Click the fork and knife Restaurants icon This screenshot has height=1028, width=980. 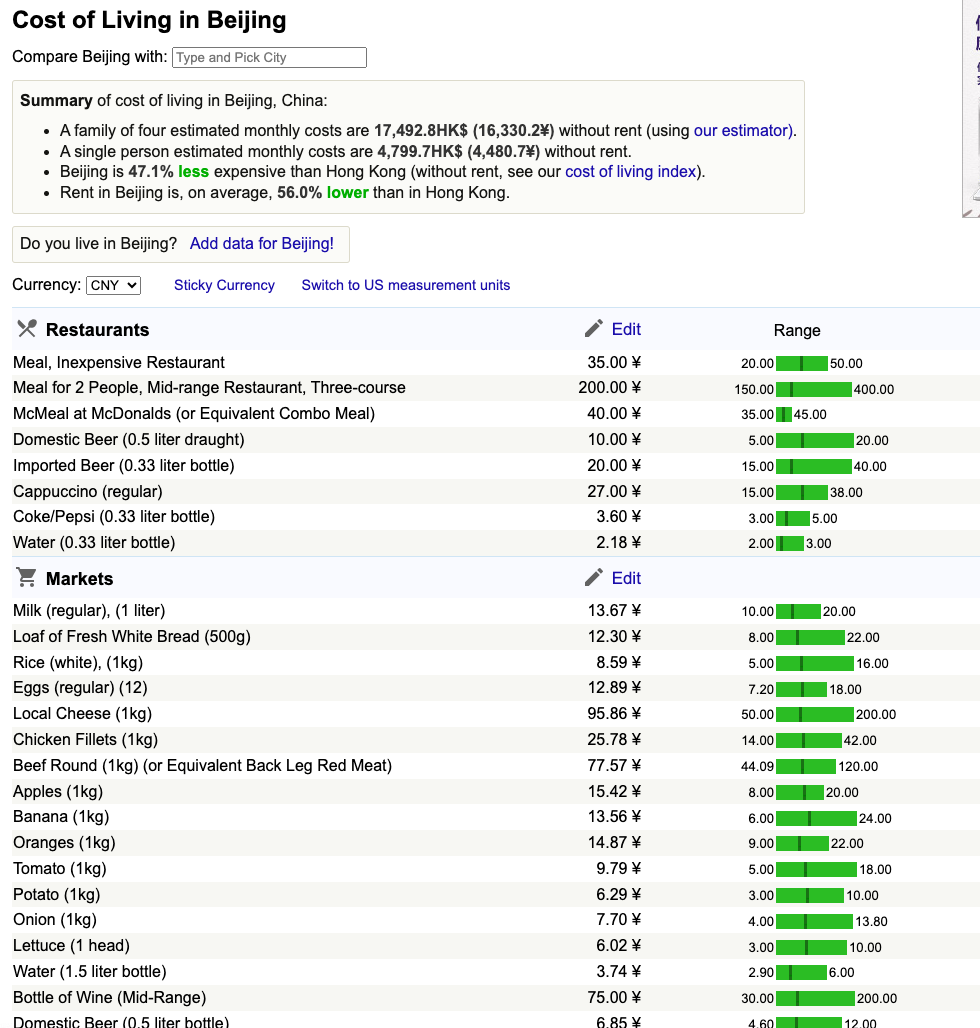tap(27, 329)
